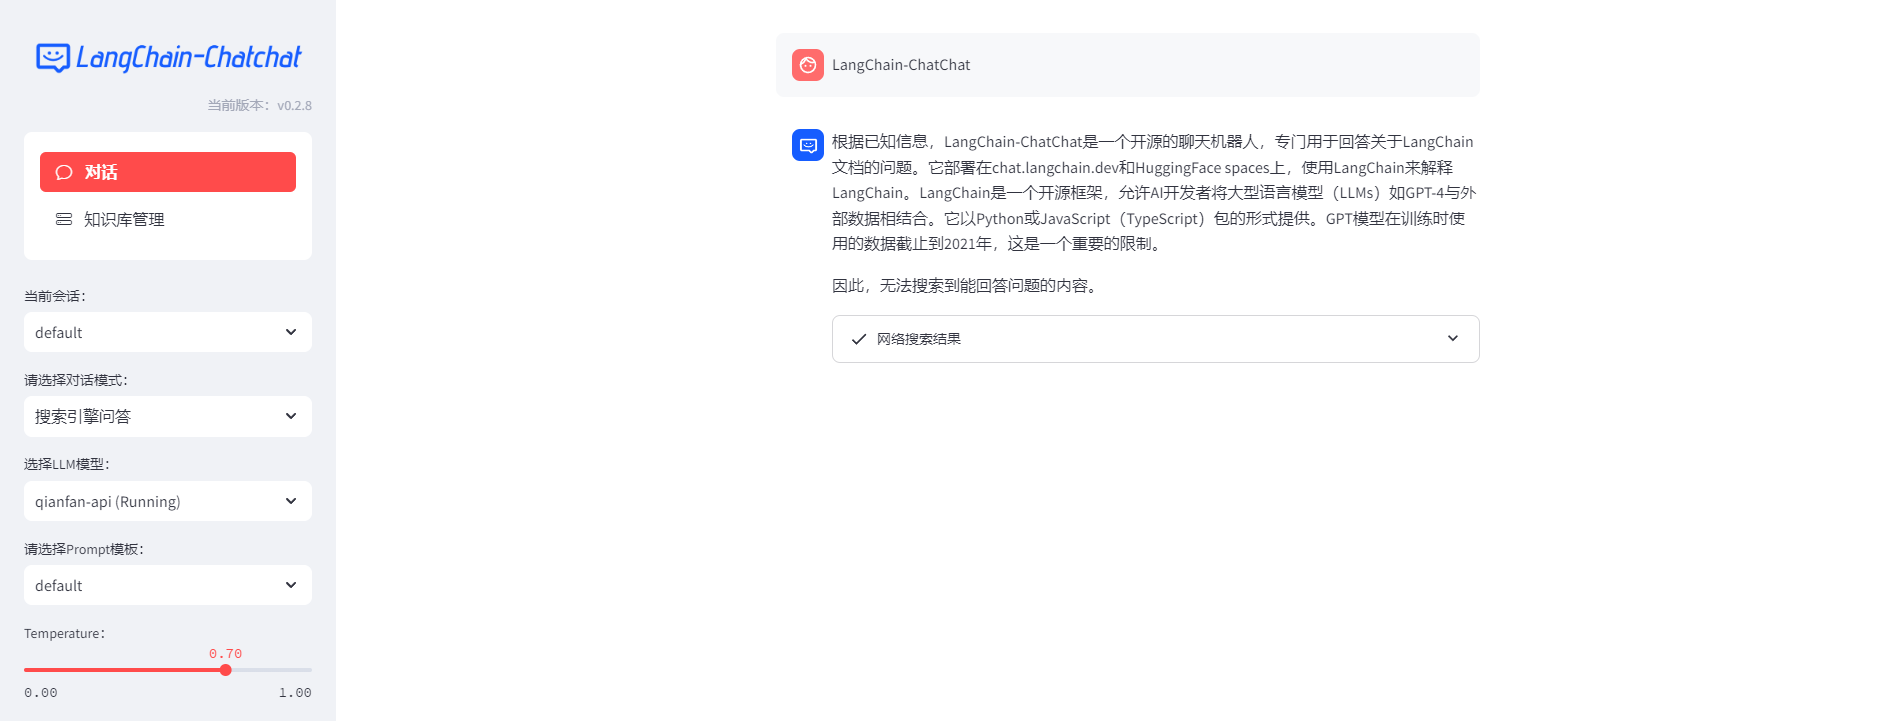
Task: Open the qianfan-api (Running) model dropdown
Action: click(168, 501)
